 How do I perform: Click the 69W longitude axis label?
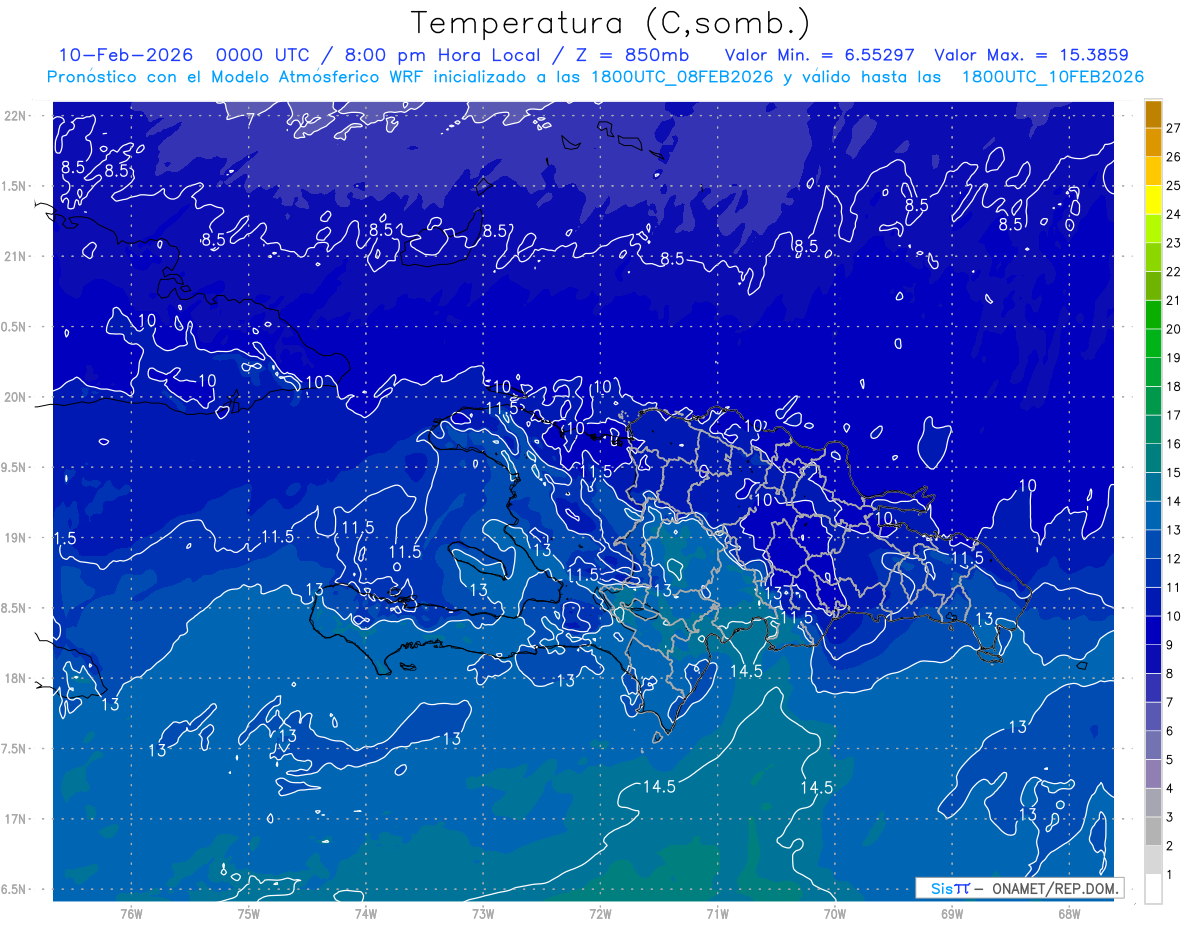(x=952, y=914)
